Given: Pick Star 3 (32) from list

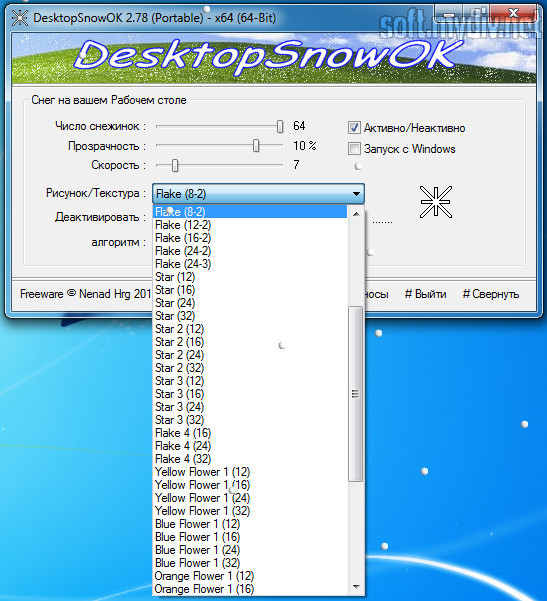Looking at the screenshot, I should click(250, 420).
